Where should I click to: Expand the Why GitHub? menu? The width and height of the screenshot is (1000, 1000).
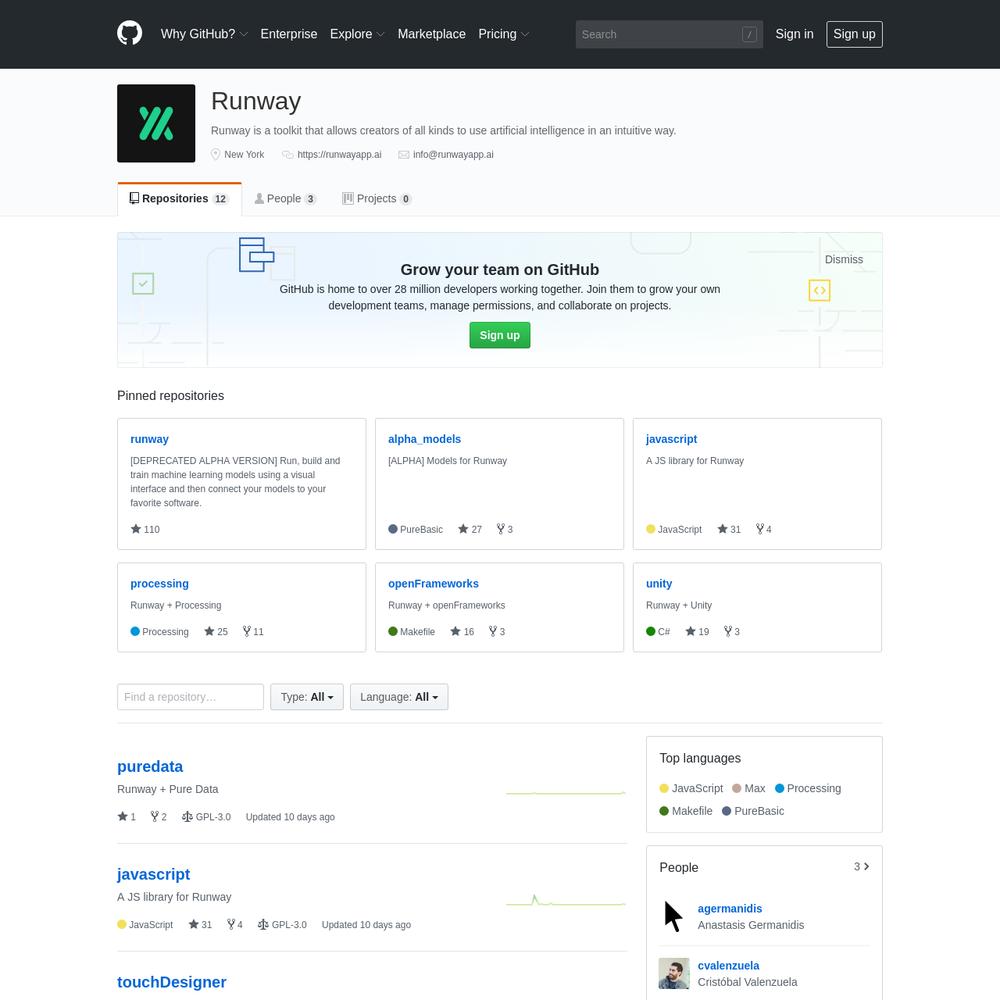[204, 34]
